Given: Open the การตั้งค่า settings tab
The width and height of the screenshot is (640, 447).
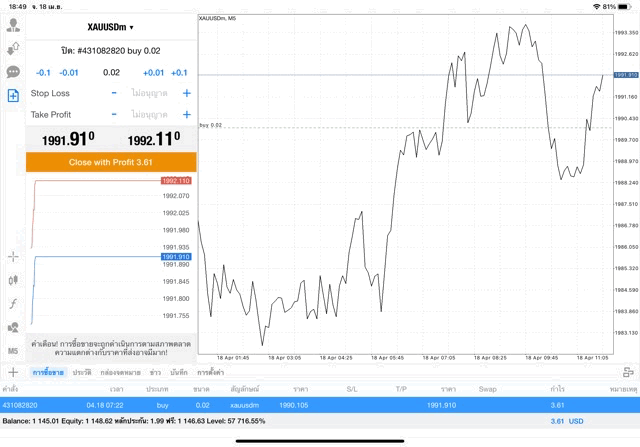Looking at the screenshot, I should coord(211,372).
